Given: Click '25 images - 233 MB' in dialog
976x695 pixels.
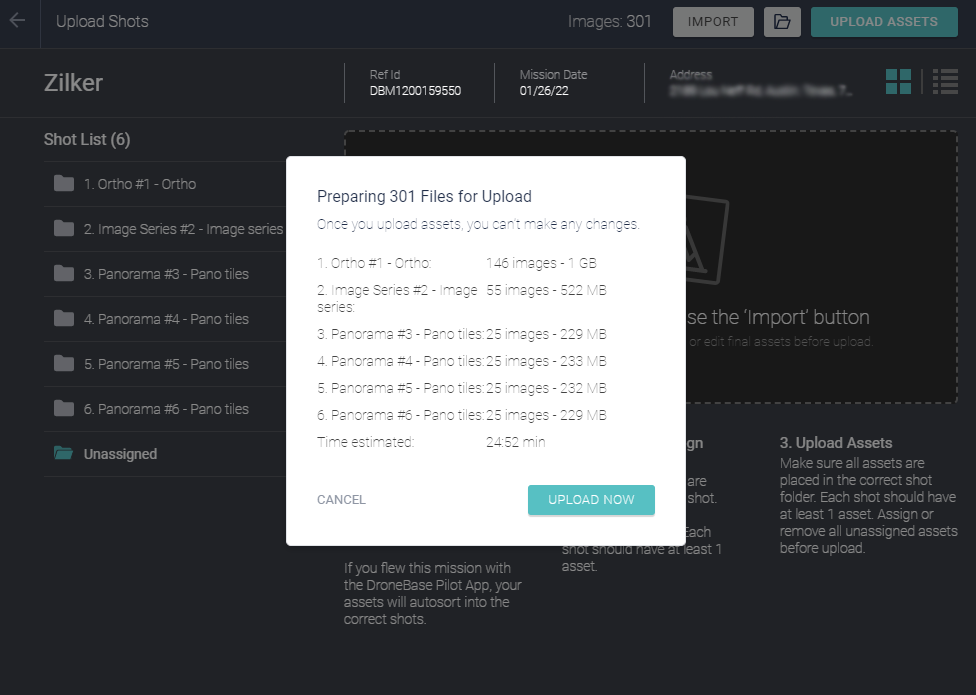Looking at the screenshot, I should (546, 361).
